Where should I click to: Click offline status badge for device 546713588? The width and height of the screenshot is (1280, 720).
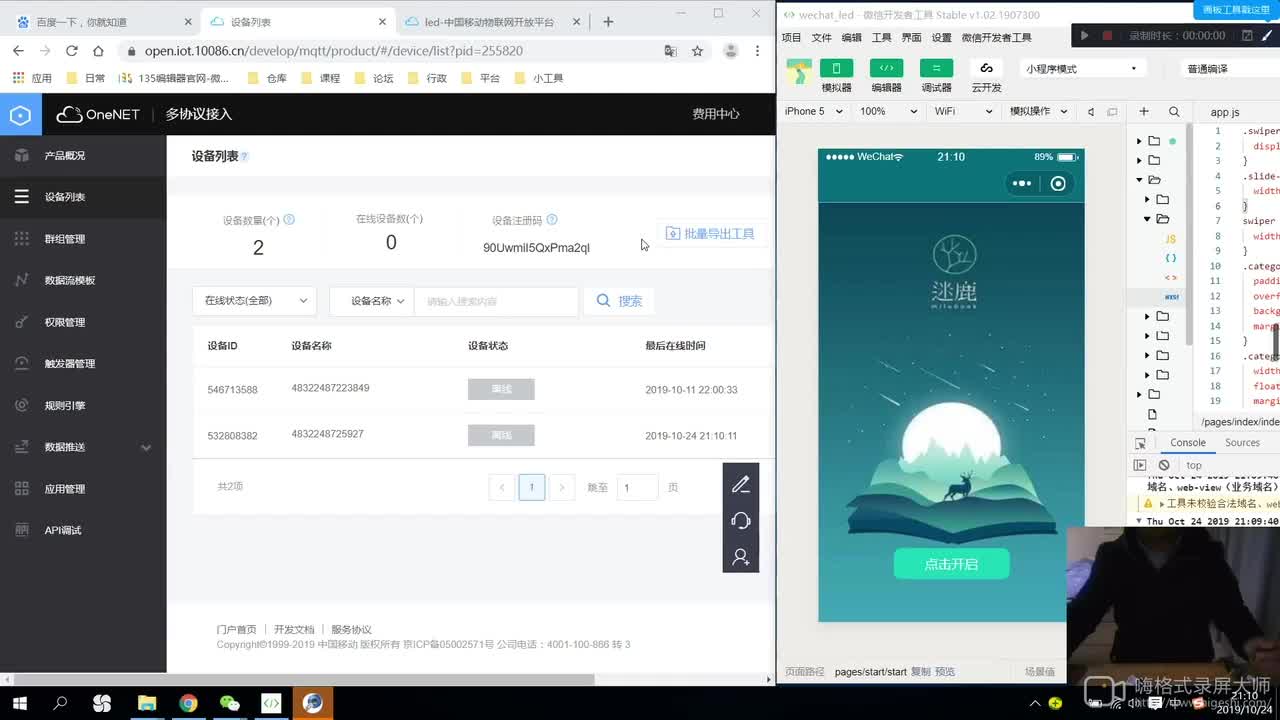[x=501, y=390]
